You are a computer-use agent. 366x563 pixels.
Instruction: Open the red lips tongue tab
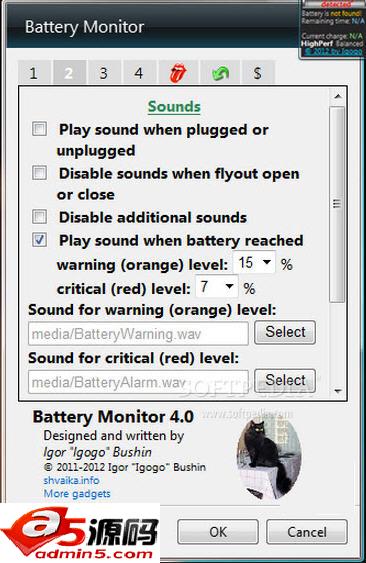(178, 73)
